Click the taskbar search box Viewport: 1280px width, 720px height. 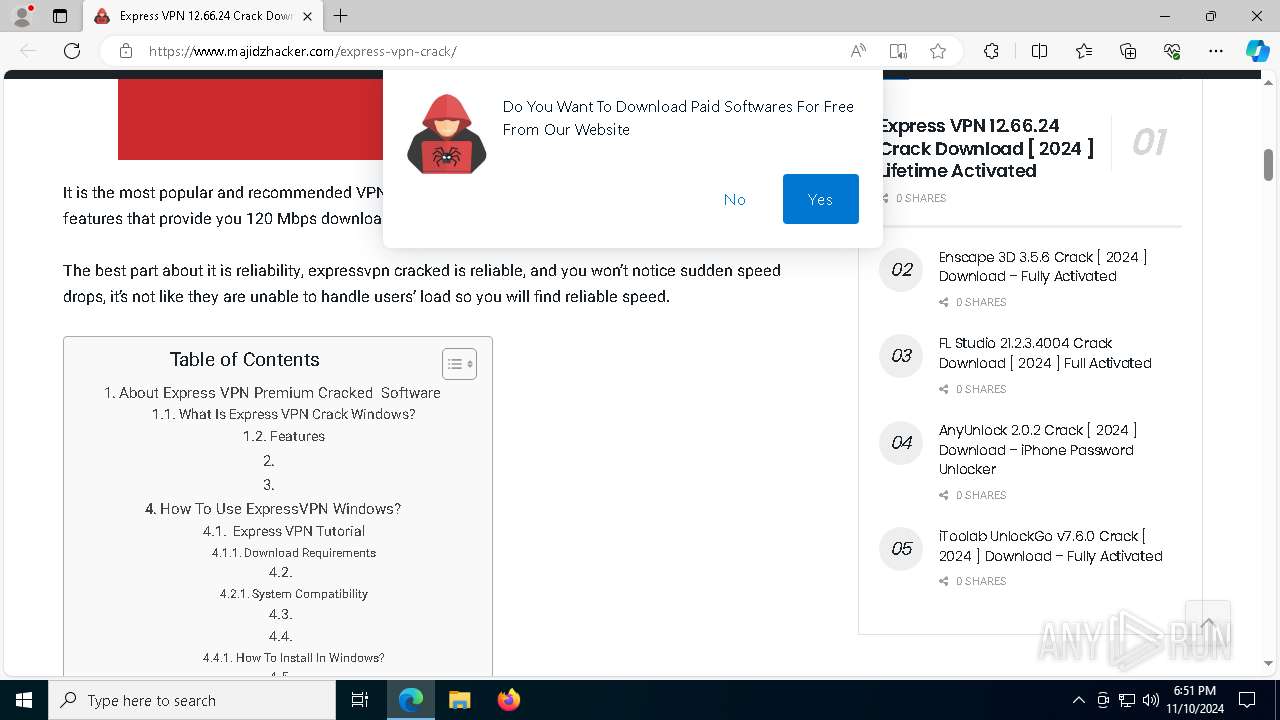[192, 700]
